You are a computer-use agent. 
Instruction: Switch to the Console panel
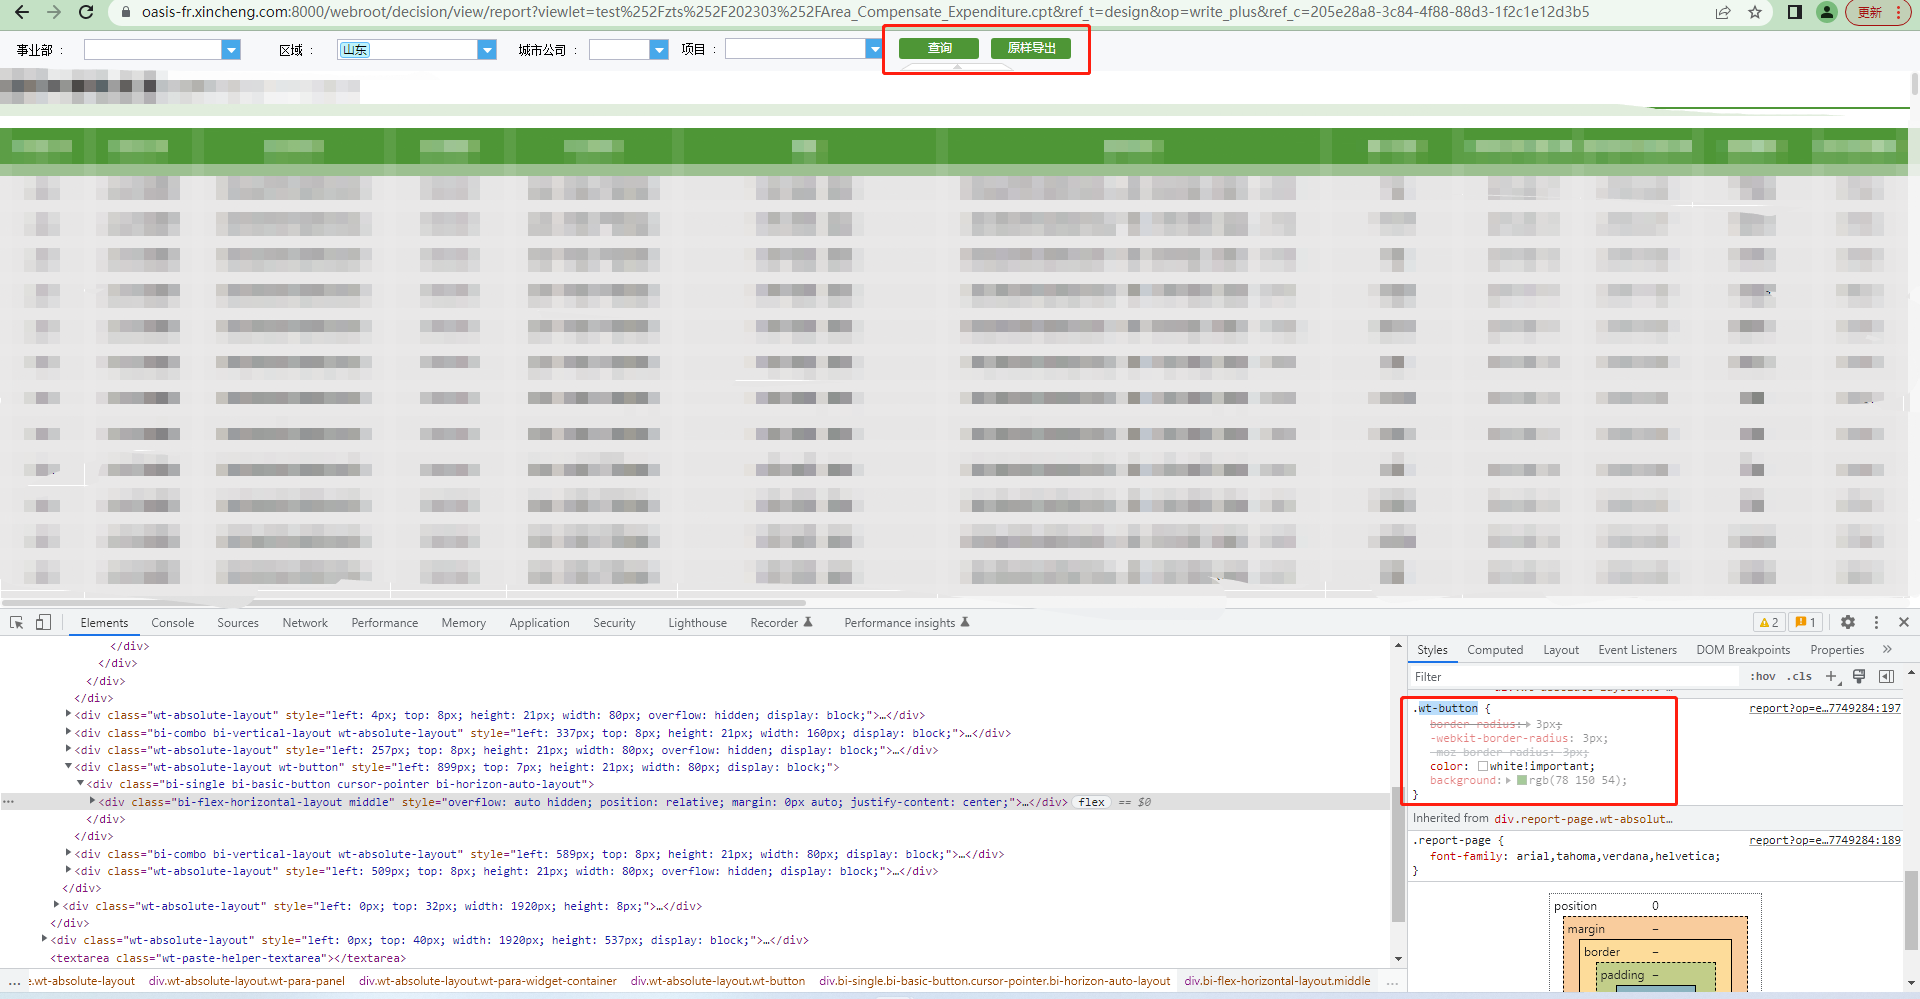(x=173, y=623)
